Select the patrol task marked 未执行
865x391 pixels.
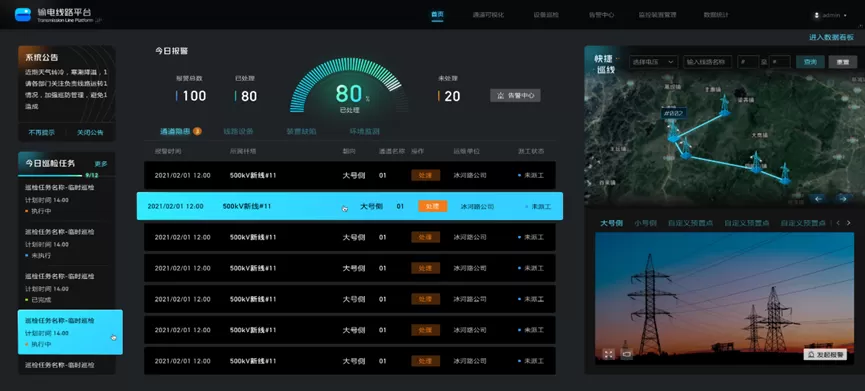point(67,244)
